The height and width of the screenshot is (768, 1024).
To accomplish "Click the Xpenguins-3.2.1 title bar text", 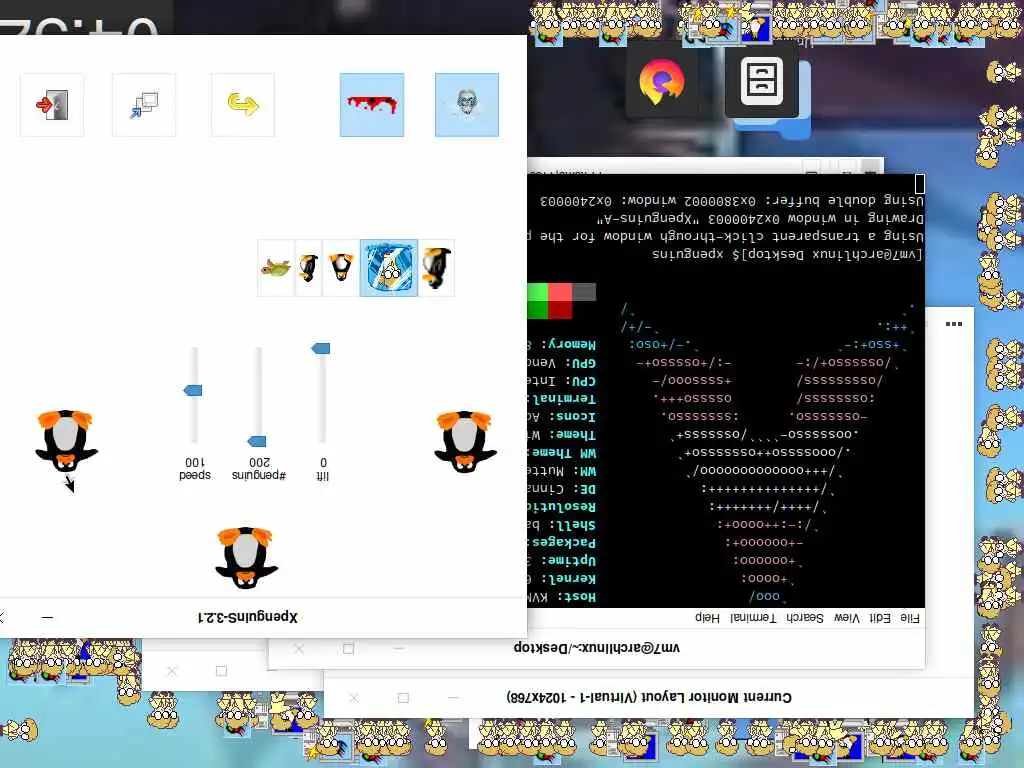I will 248,616.
